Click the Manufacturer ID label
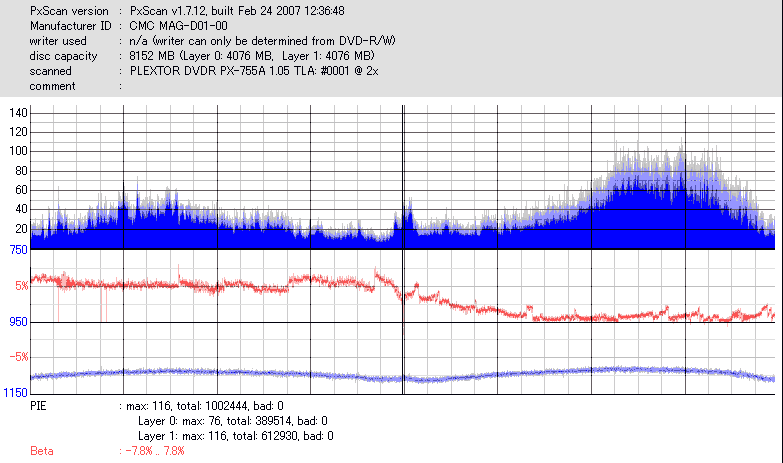The width and height of the screenshot is (783, 463). 70,26
